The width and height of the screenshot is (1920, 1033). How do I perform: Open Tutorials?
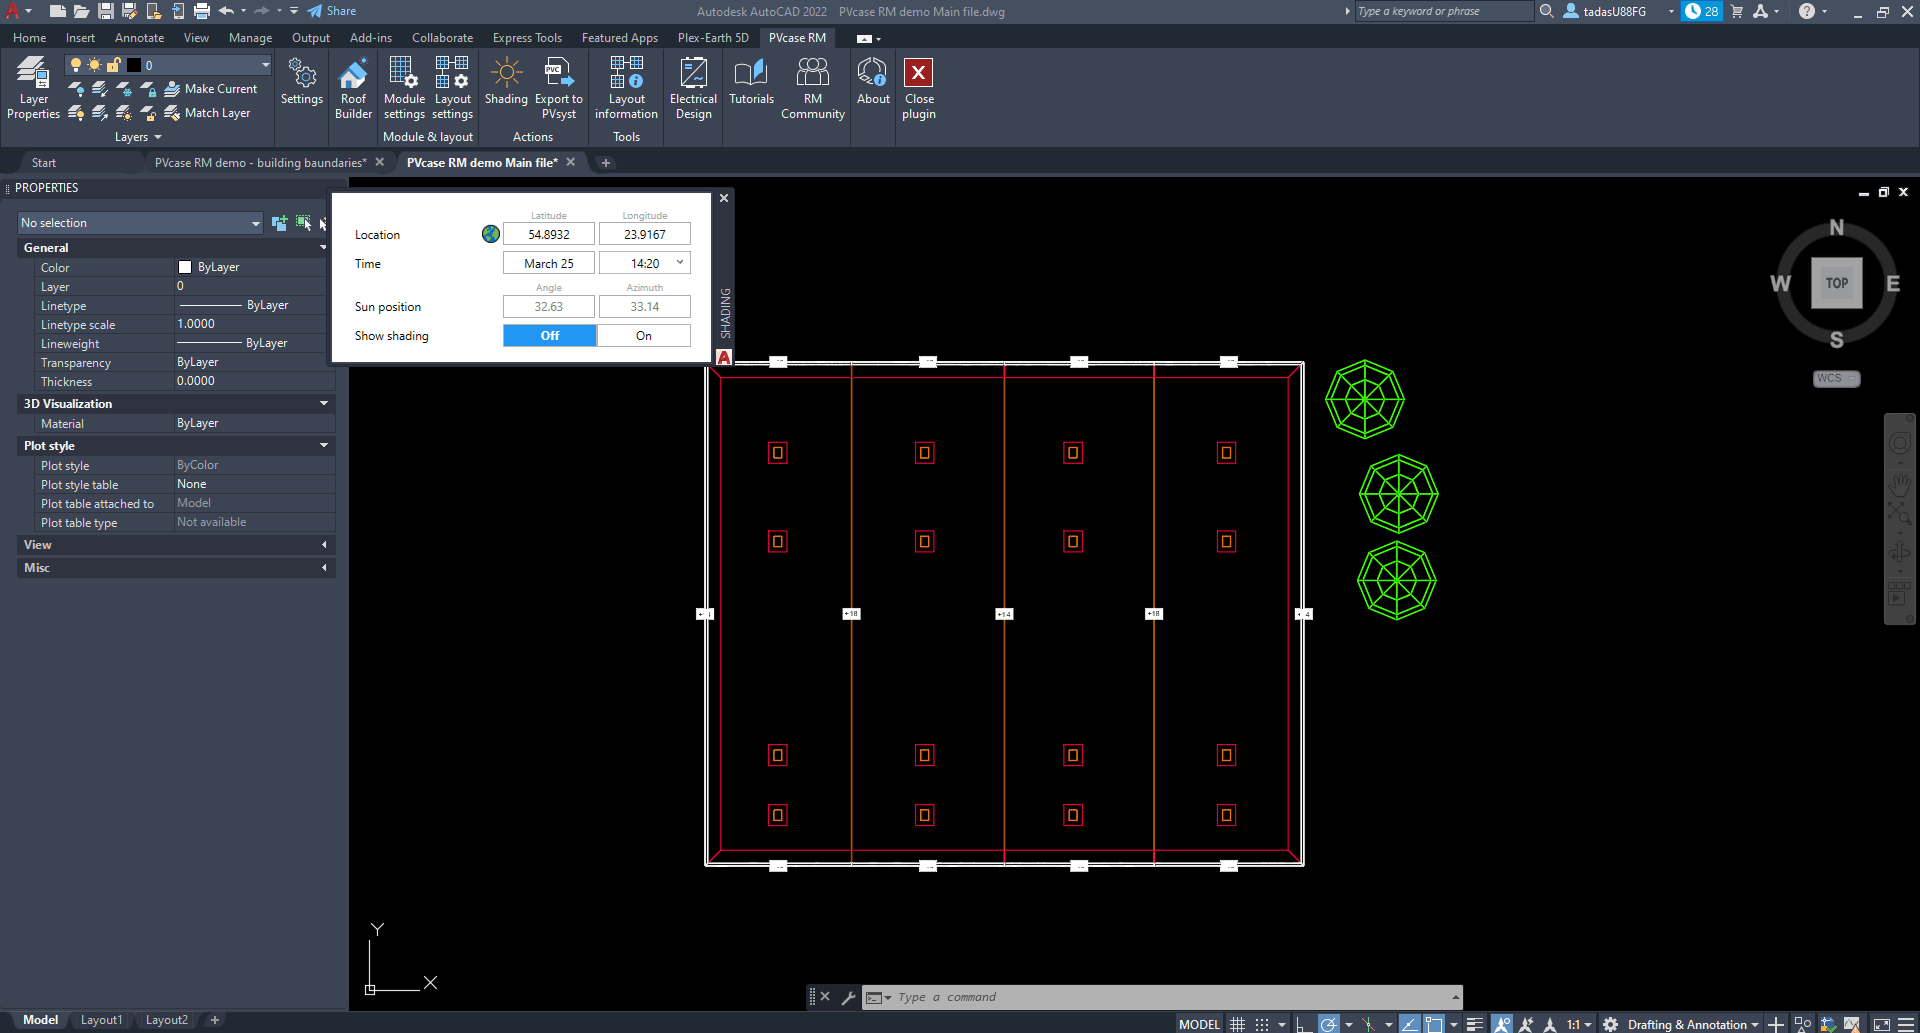pyautogui.click(x=751, y=82)
